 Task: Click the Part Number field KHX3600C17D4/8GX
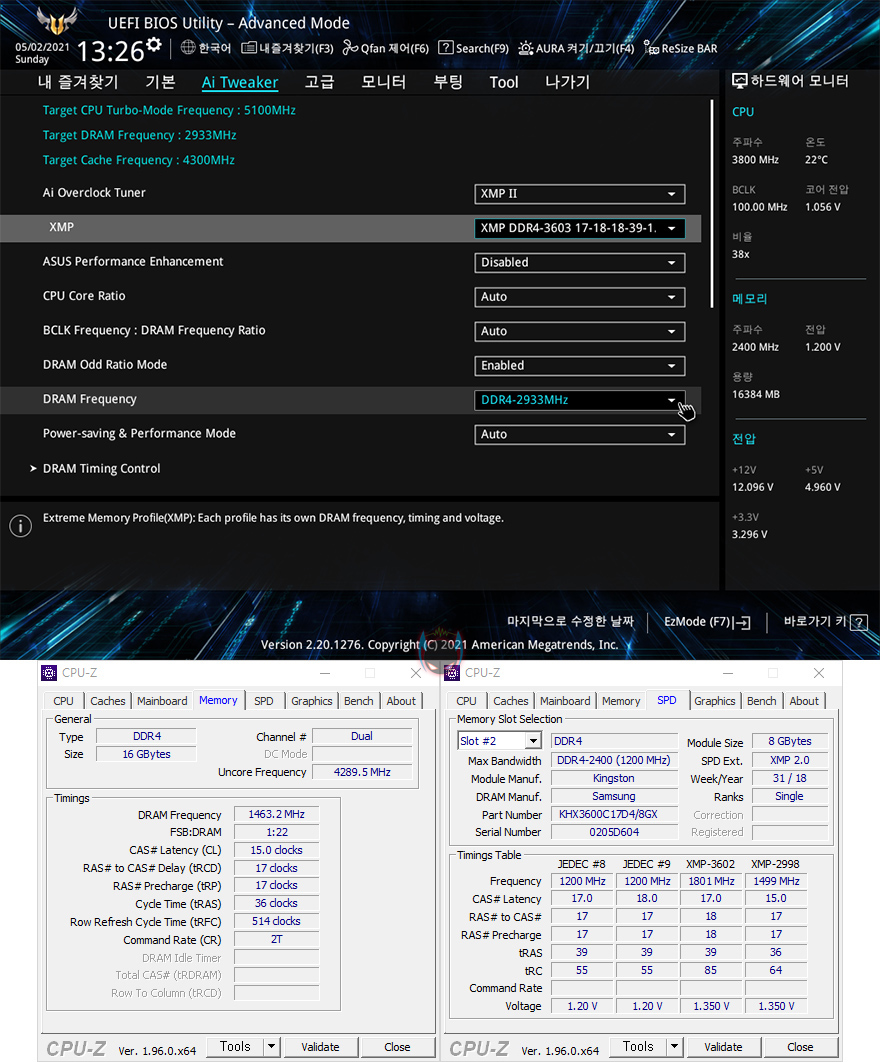point(614,814)
